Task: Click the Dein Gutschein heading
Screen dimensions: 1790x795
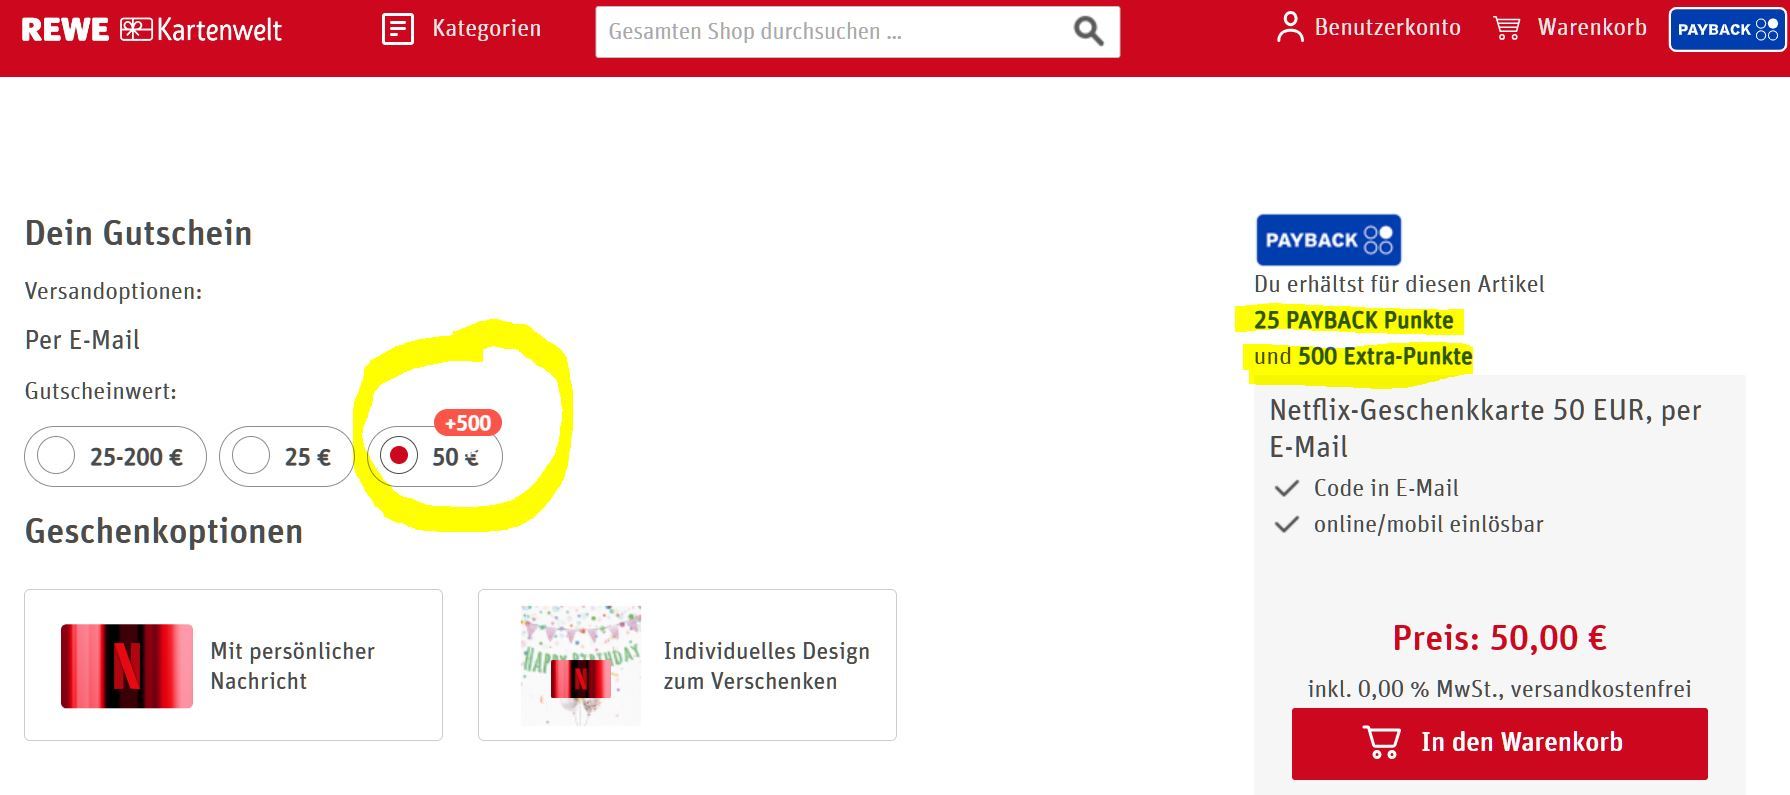Action: click(x=138, y=233)
